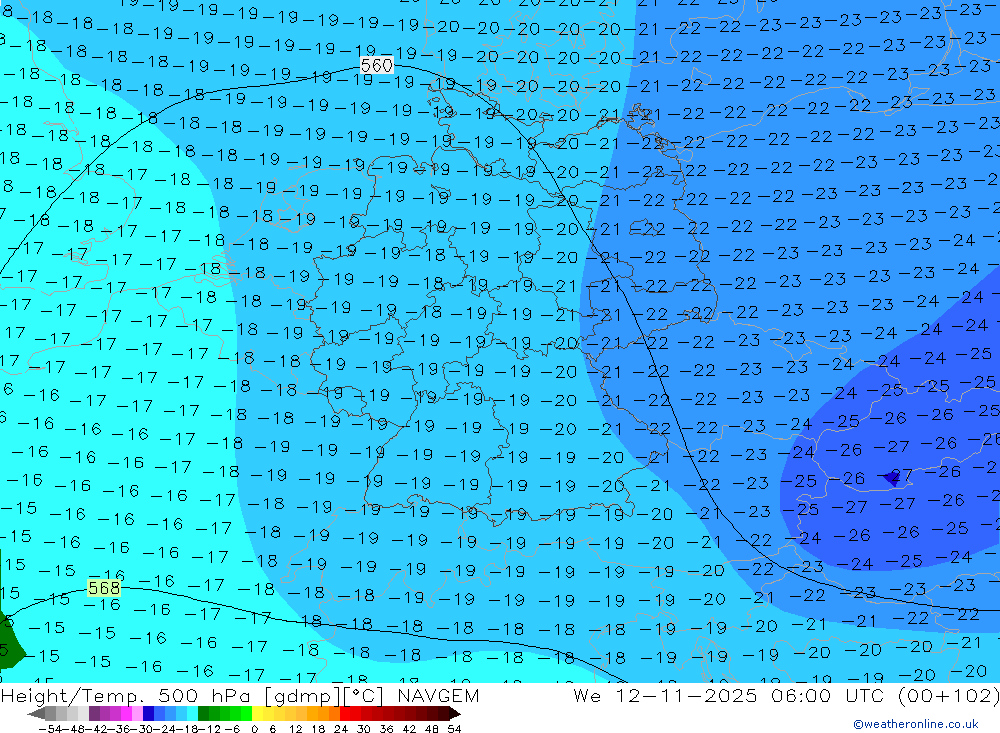Screen dimensions: 1000x733
Task: Open the weatheronline.co.uk copyright link
Action: tap(915, 724)
